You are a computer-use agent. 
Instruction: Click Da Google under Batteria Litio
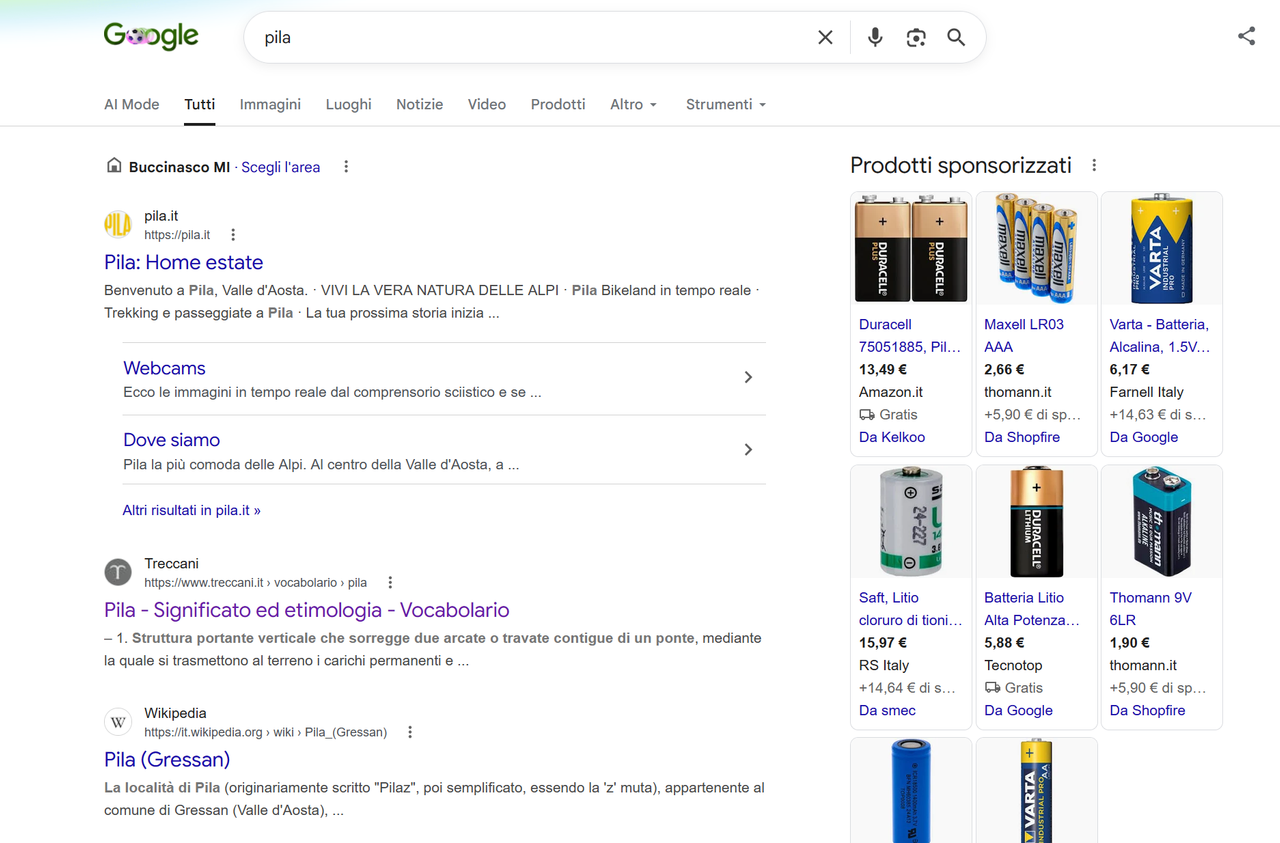[1018, 710]
